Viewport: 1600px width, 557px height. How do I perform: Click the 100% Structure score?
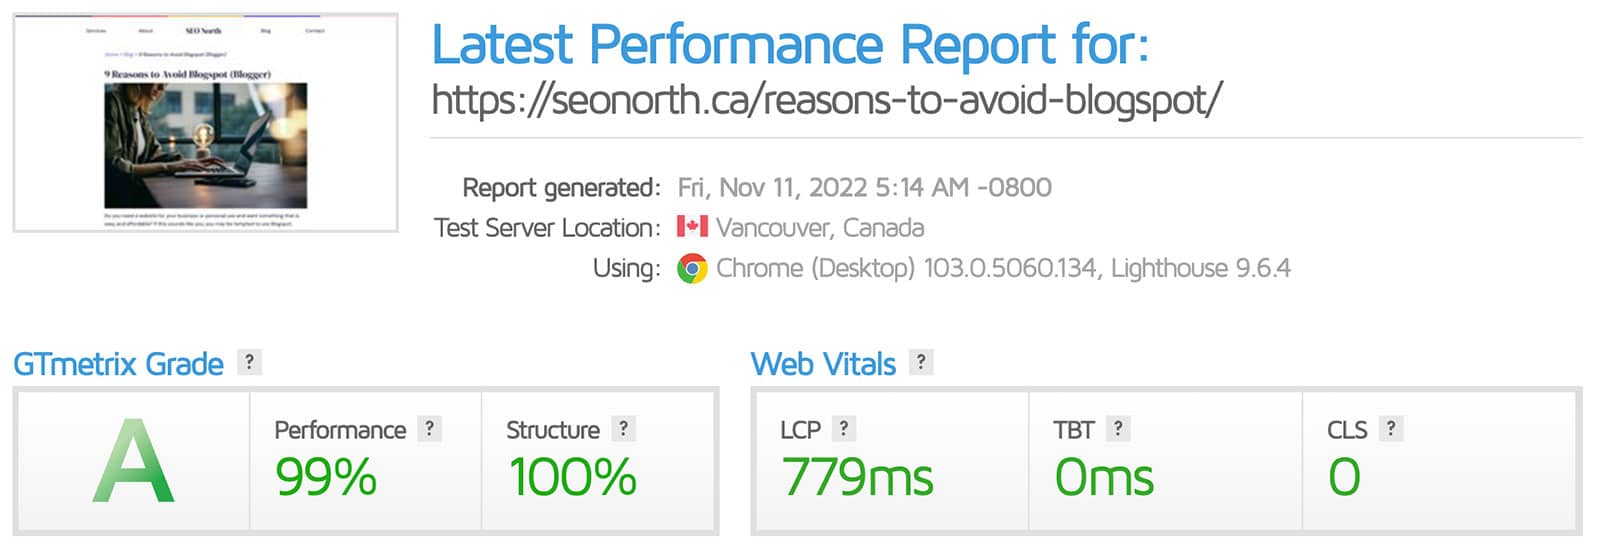tap(572, 477)
